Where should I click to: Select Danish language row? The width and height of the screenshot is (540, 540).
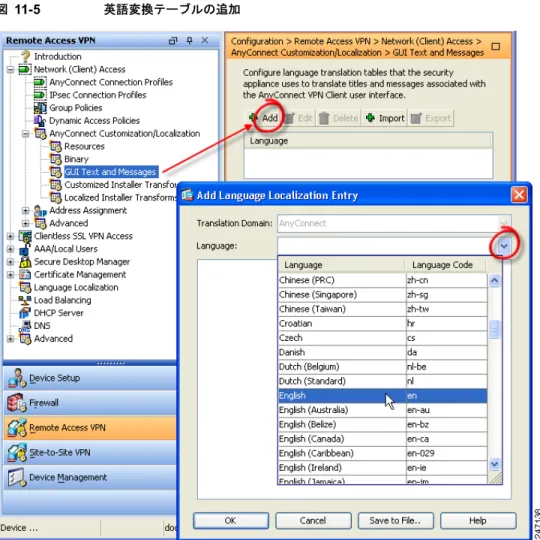coord(382,352)
